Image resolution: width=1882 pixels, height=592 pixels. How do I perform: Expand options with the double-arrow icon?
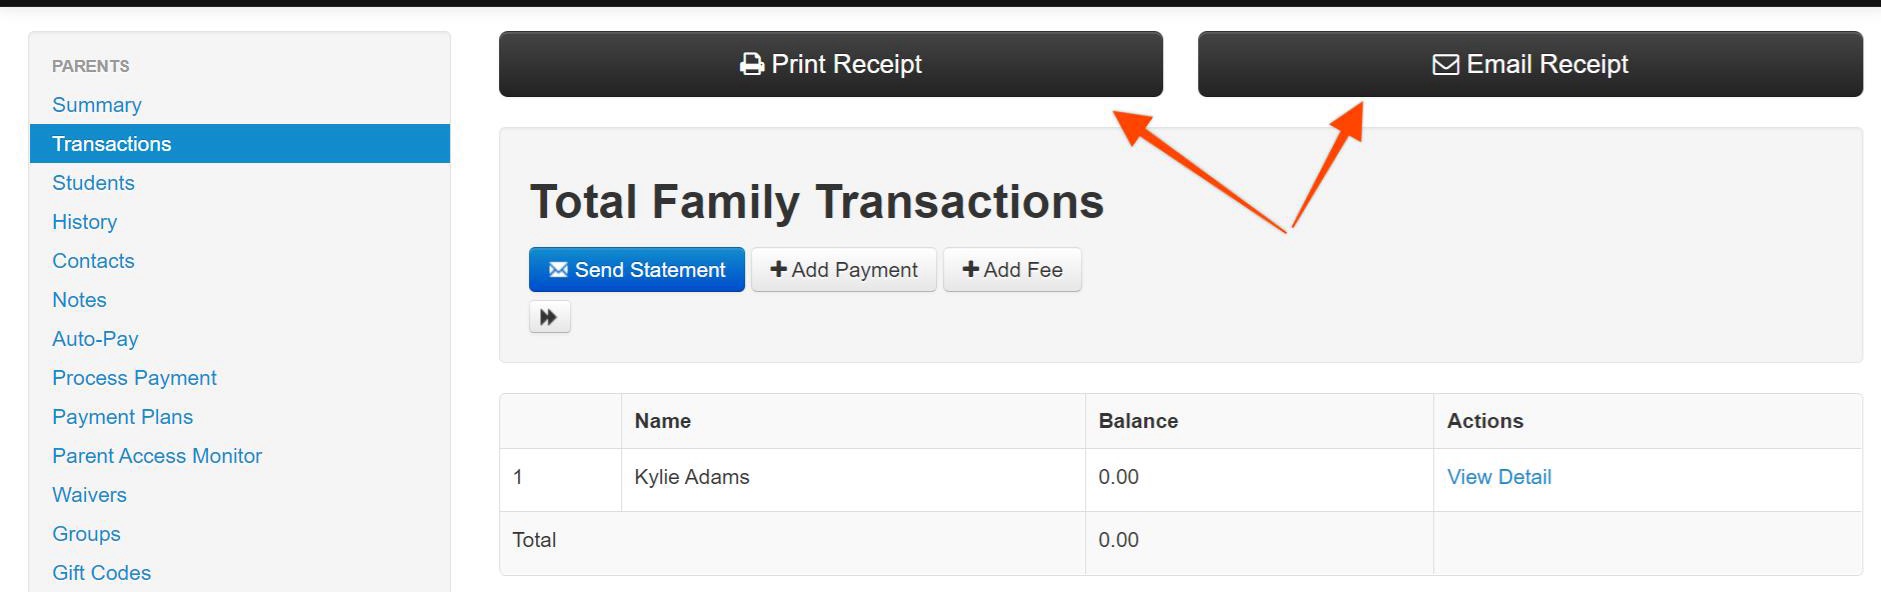coord(549,317)
